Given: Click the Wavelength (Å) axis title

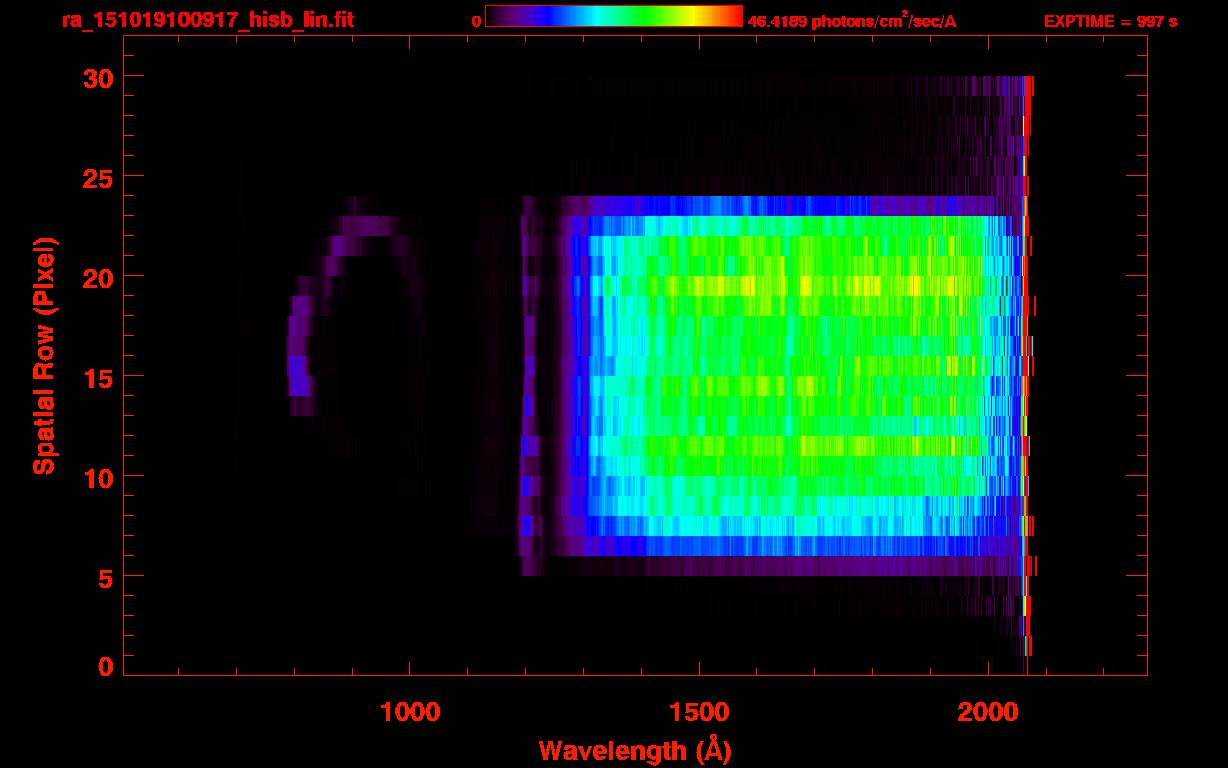Looking at the screenshot, I should pos(635,750).
